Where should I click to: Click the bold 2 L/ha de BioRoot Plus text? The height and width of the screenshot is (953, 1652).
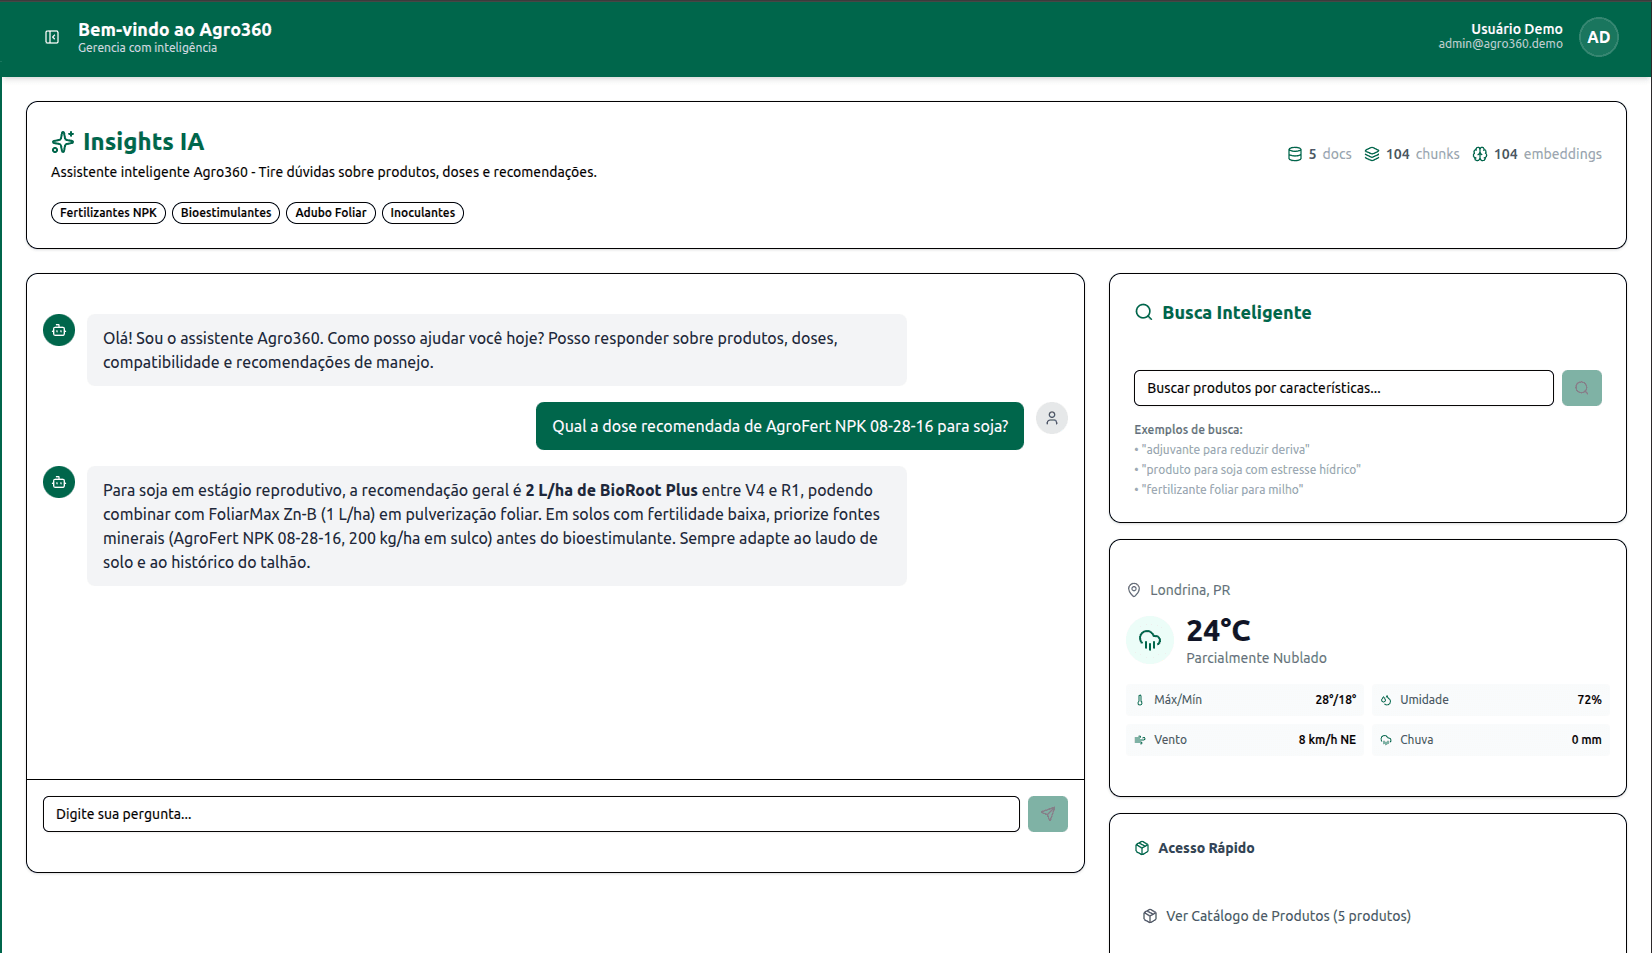click(x=611, y=490)
